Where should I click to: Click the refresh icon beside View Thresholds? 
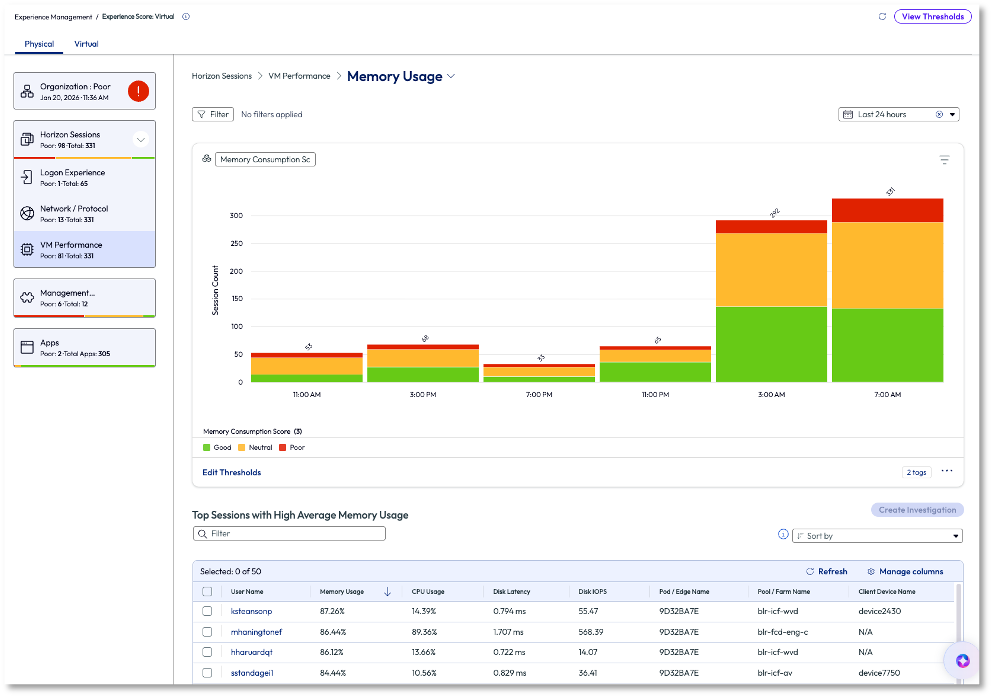pos(882,17)
